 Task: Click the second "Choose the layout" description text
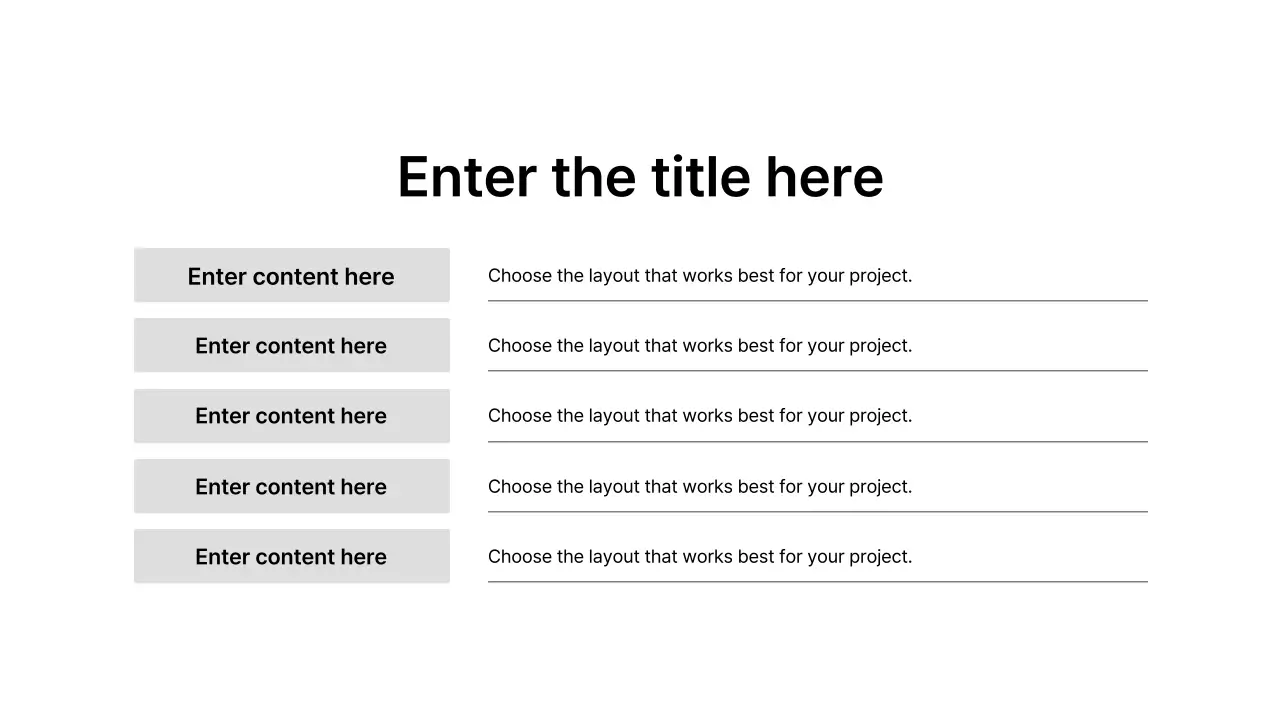tap(700, 345)
